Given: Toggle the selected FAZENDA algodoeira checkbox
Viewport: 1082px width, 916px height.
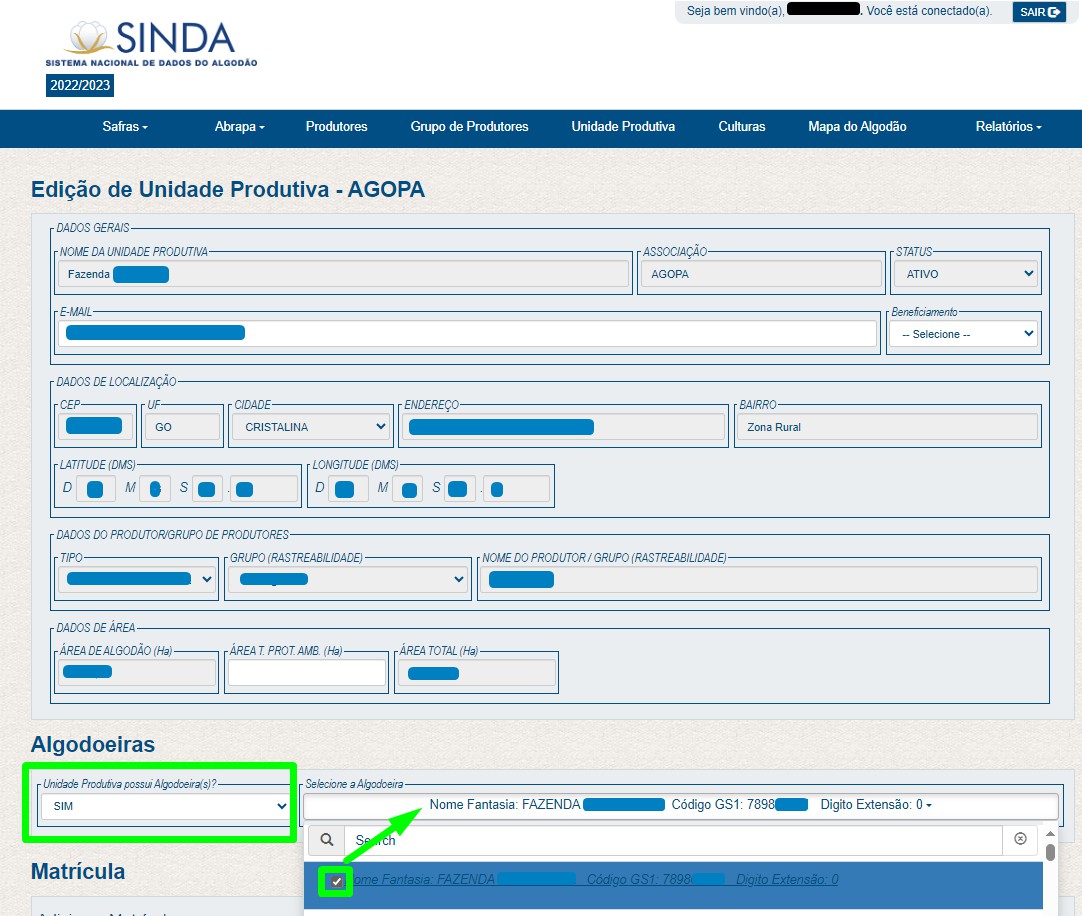Looking at the screenshot, I should coord(336,882).
